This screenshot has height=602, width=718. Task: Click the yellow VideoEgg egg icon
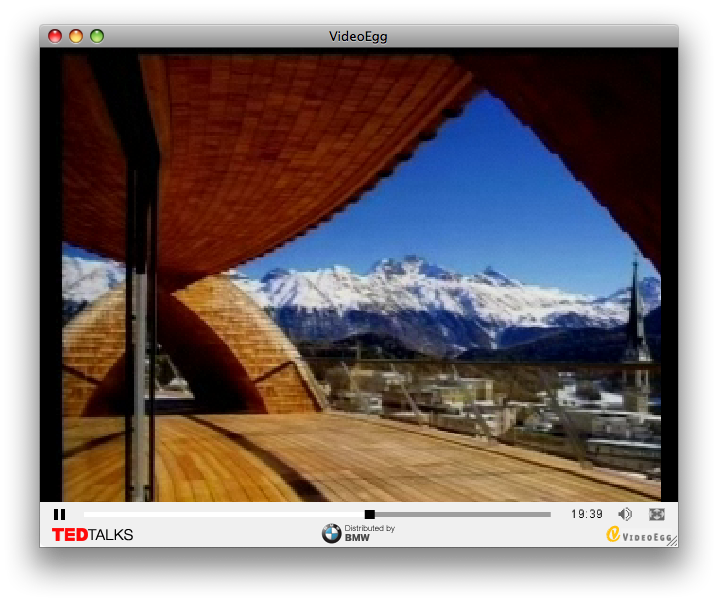pyautogui.click(x=613, y=534)
